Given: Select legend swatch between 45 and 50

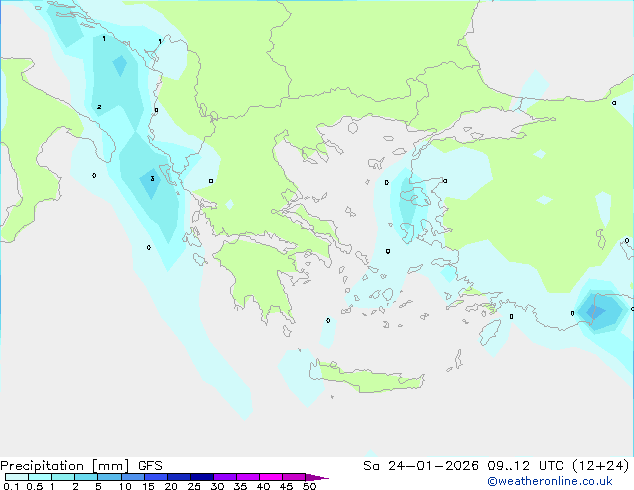Looking at the screenshot, I should coord(294,477).
